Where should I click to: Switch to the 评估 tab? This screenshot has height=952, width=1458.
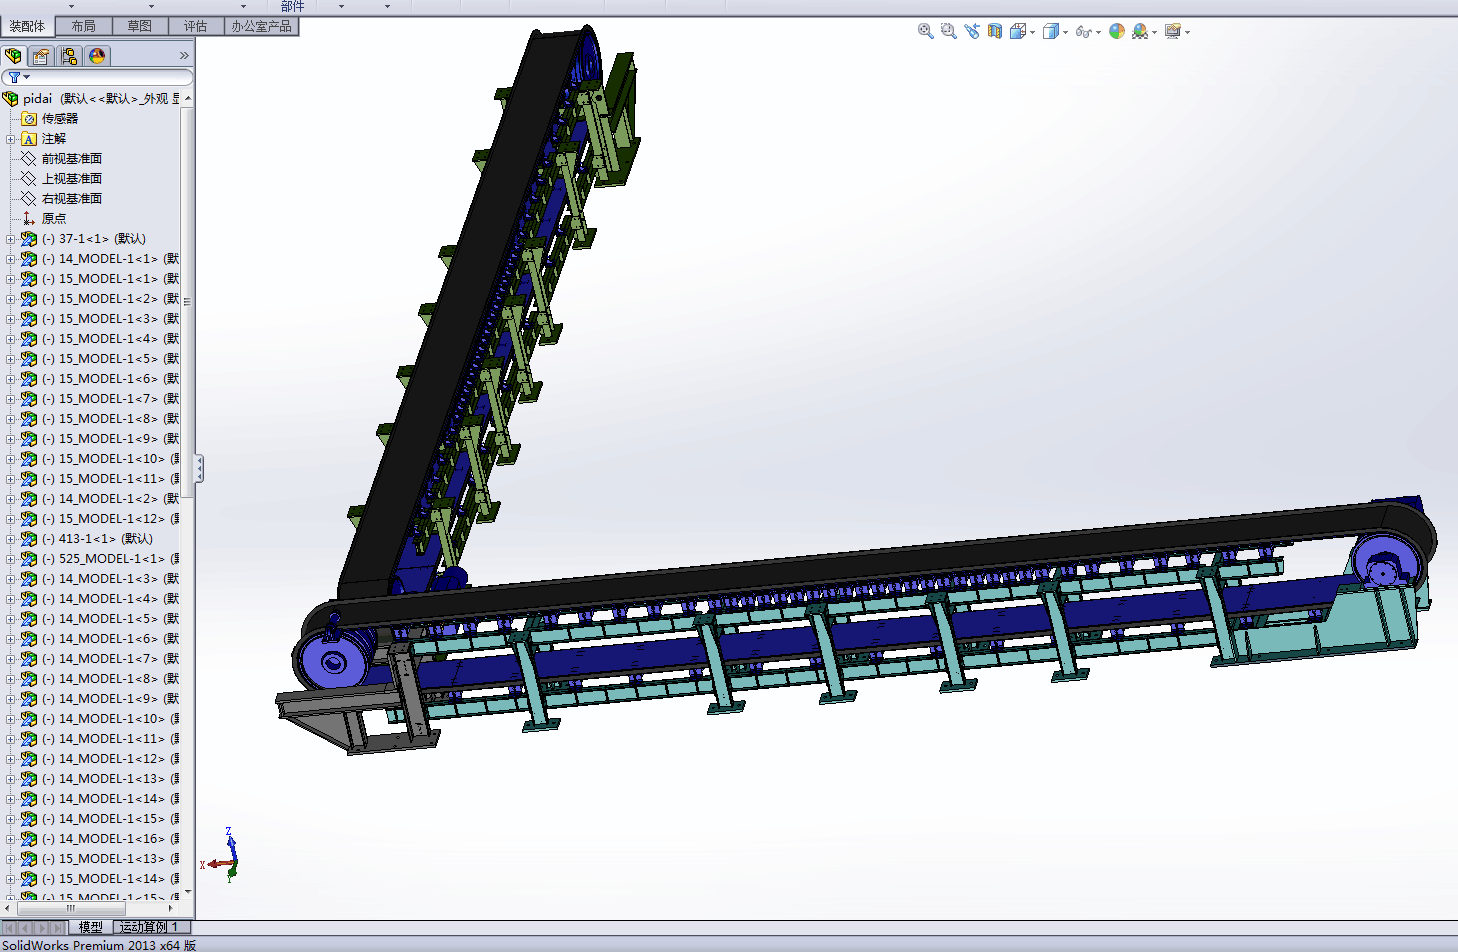pyautogui.click(x=196, y=26)
